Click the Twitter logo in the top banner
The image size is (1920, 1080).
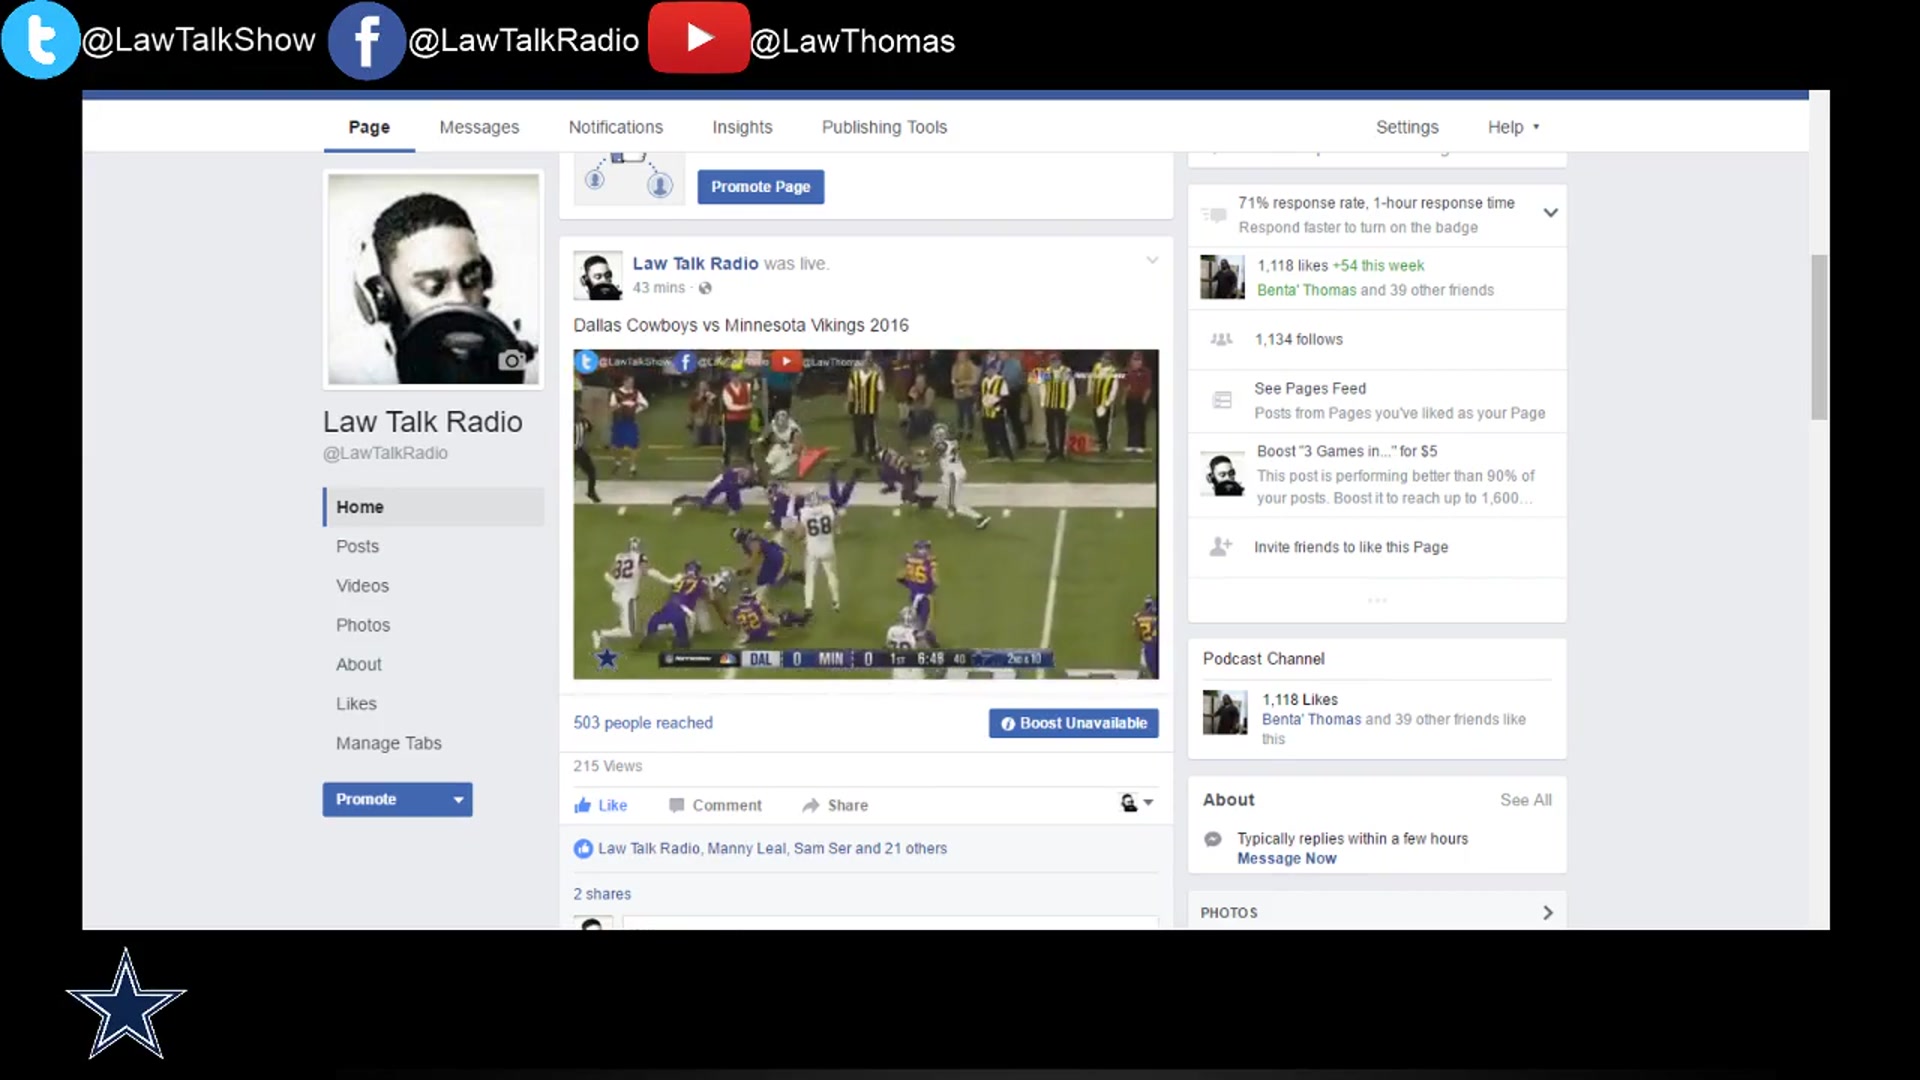pos(40,40)
